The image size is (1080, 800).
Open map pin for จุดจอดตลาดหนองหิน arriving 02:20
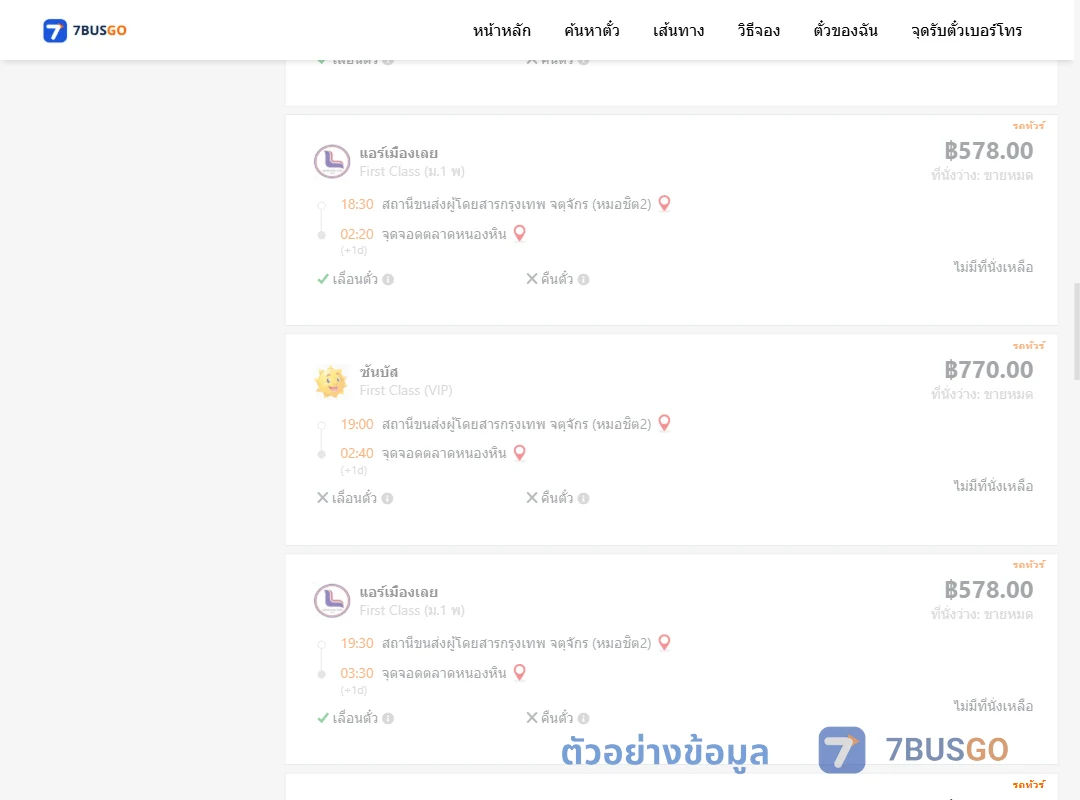[x=520, y=234]
